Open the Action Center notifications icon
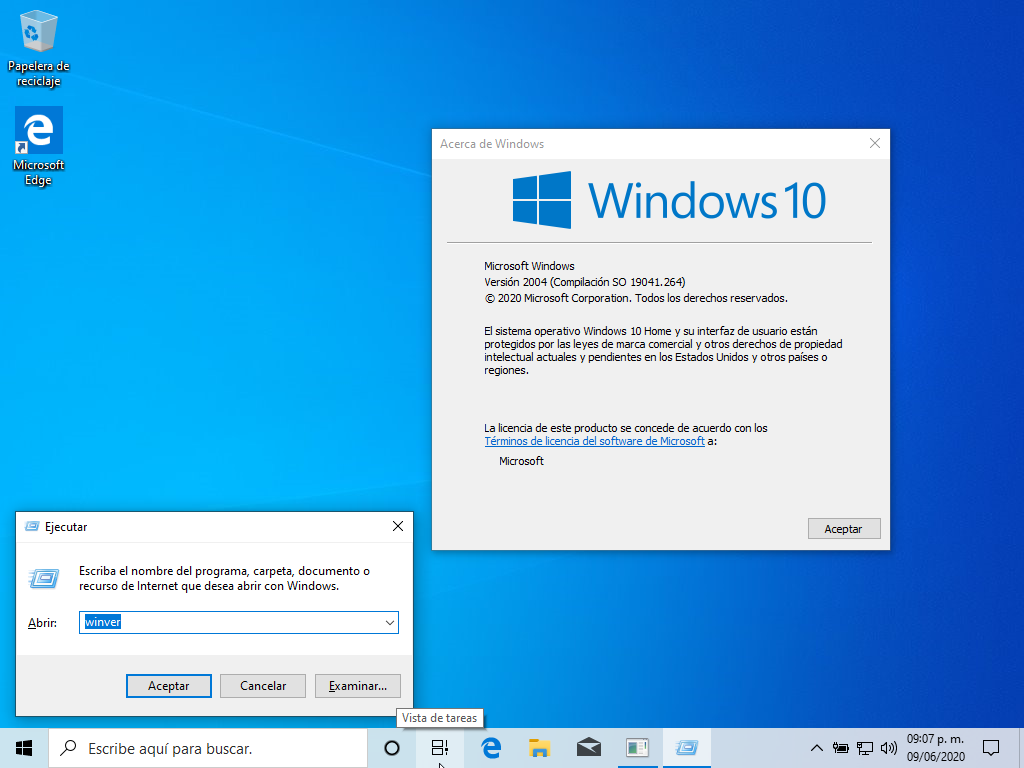1024x768 pixels. [991, 748]
